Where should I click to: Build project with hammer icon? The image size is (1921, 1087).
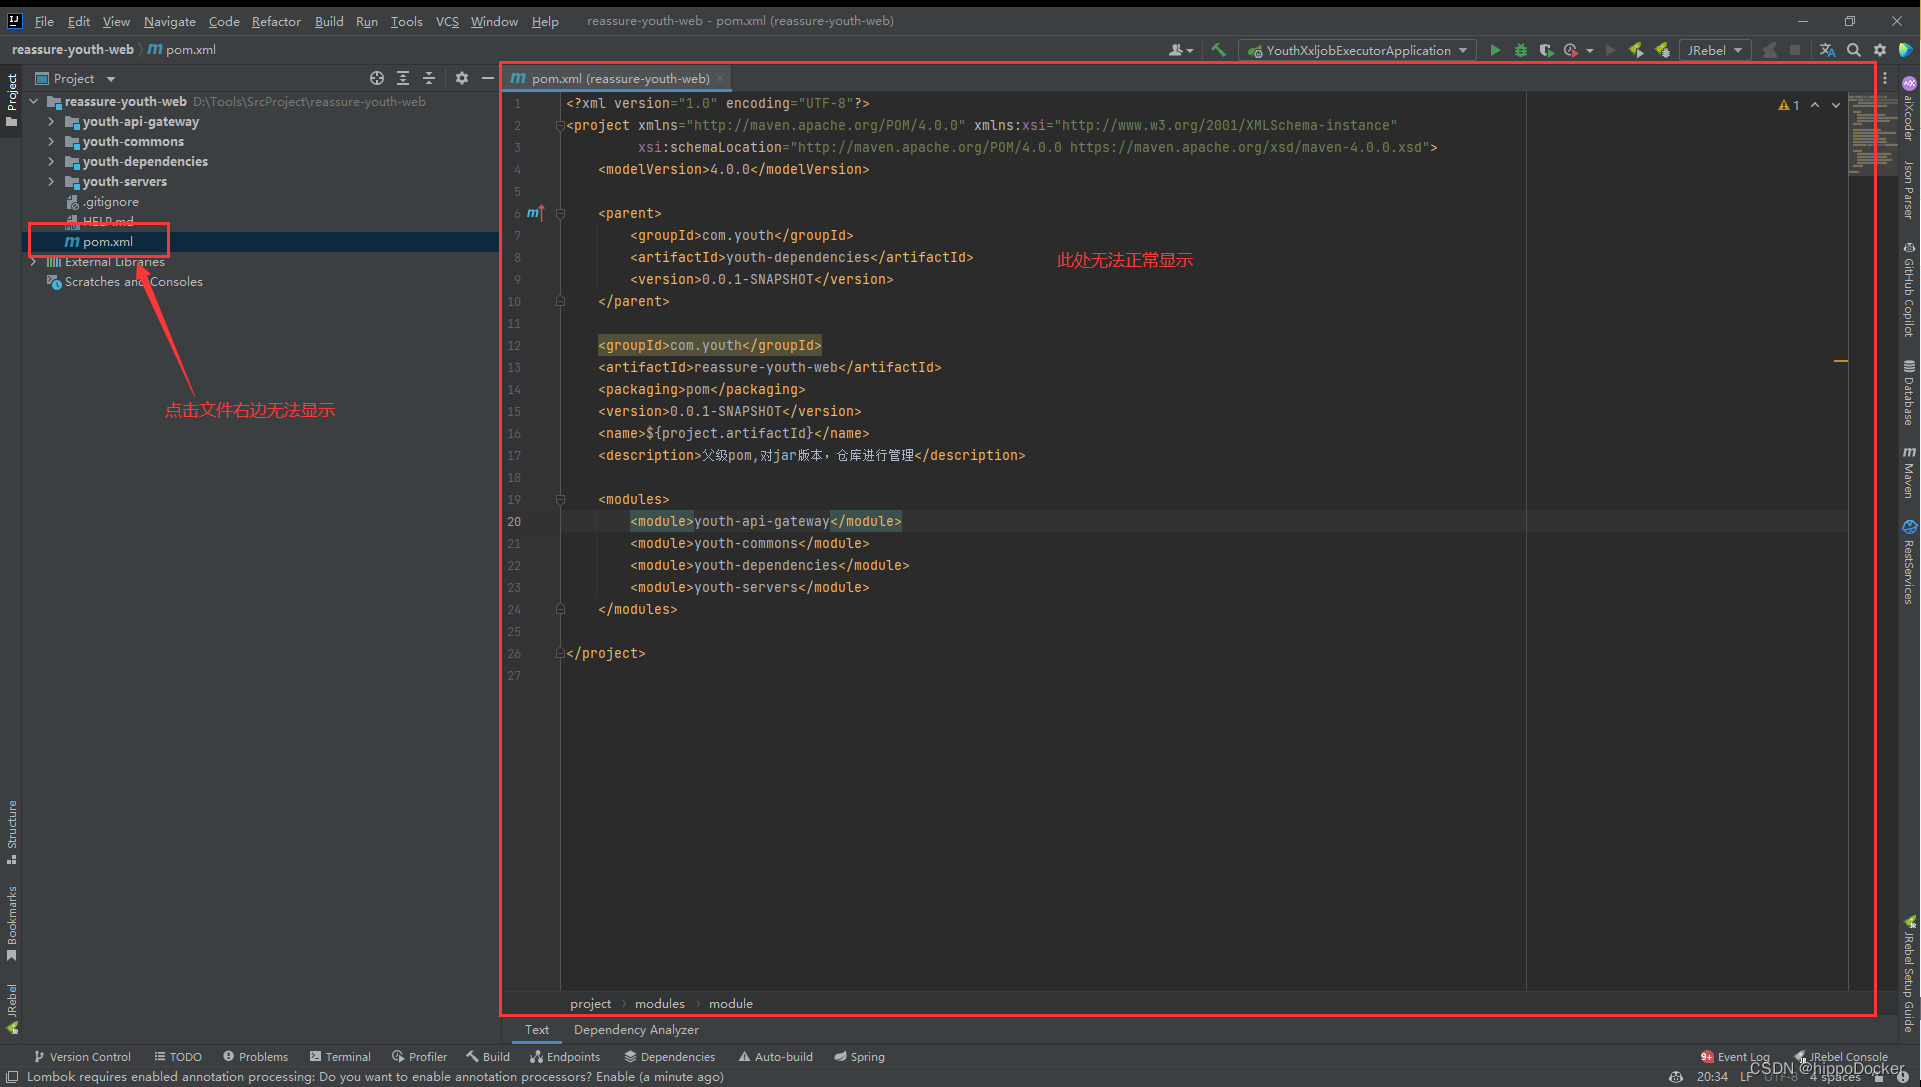1218,50
